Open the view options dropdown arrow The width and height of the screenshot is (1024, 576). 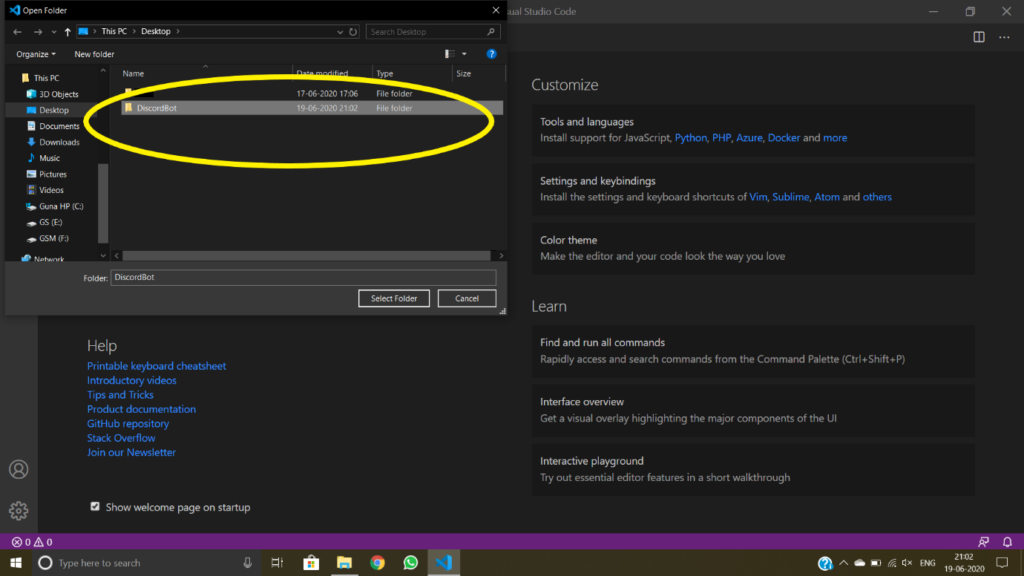[464, 54]
